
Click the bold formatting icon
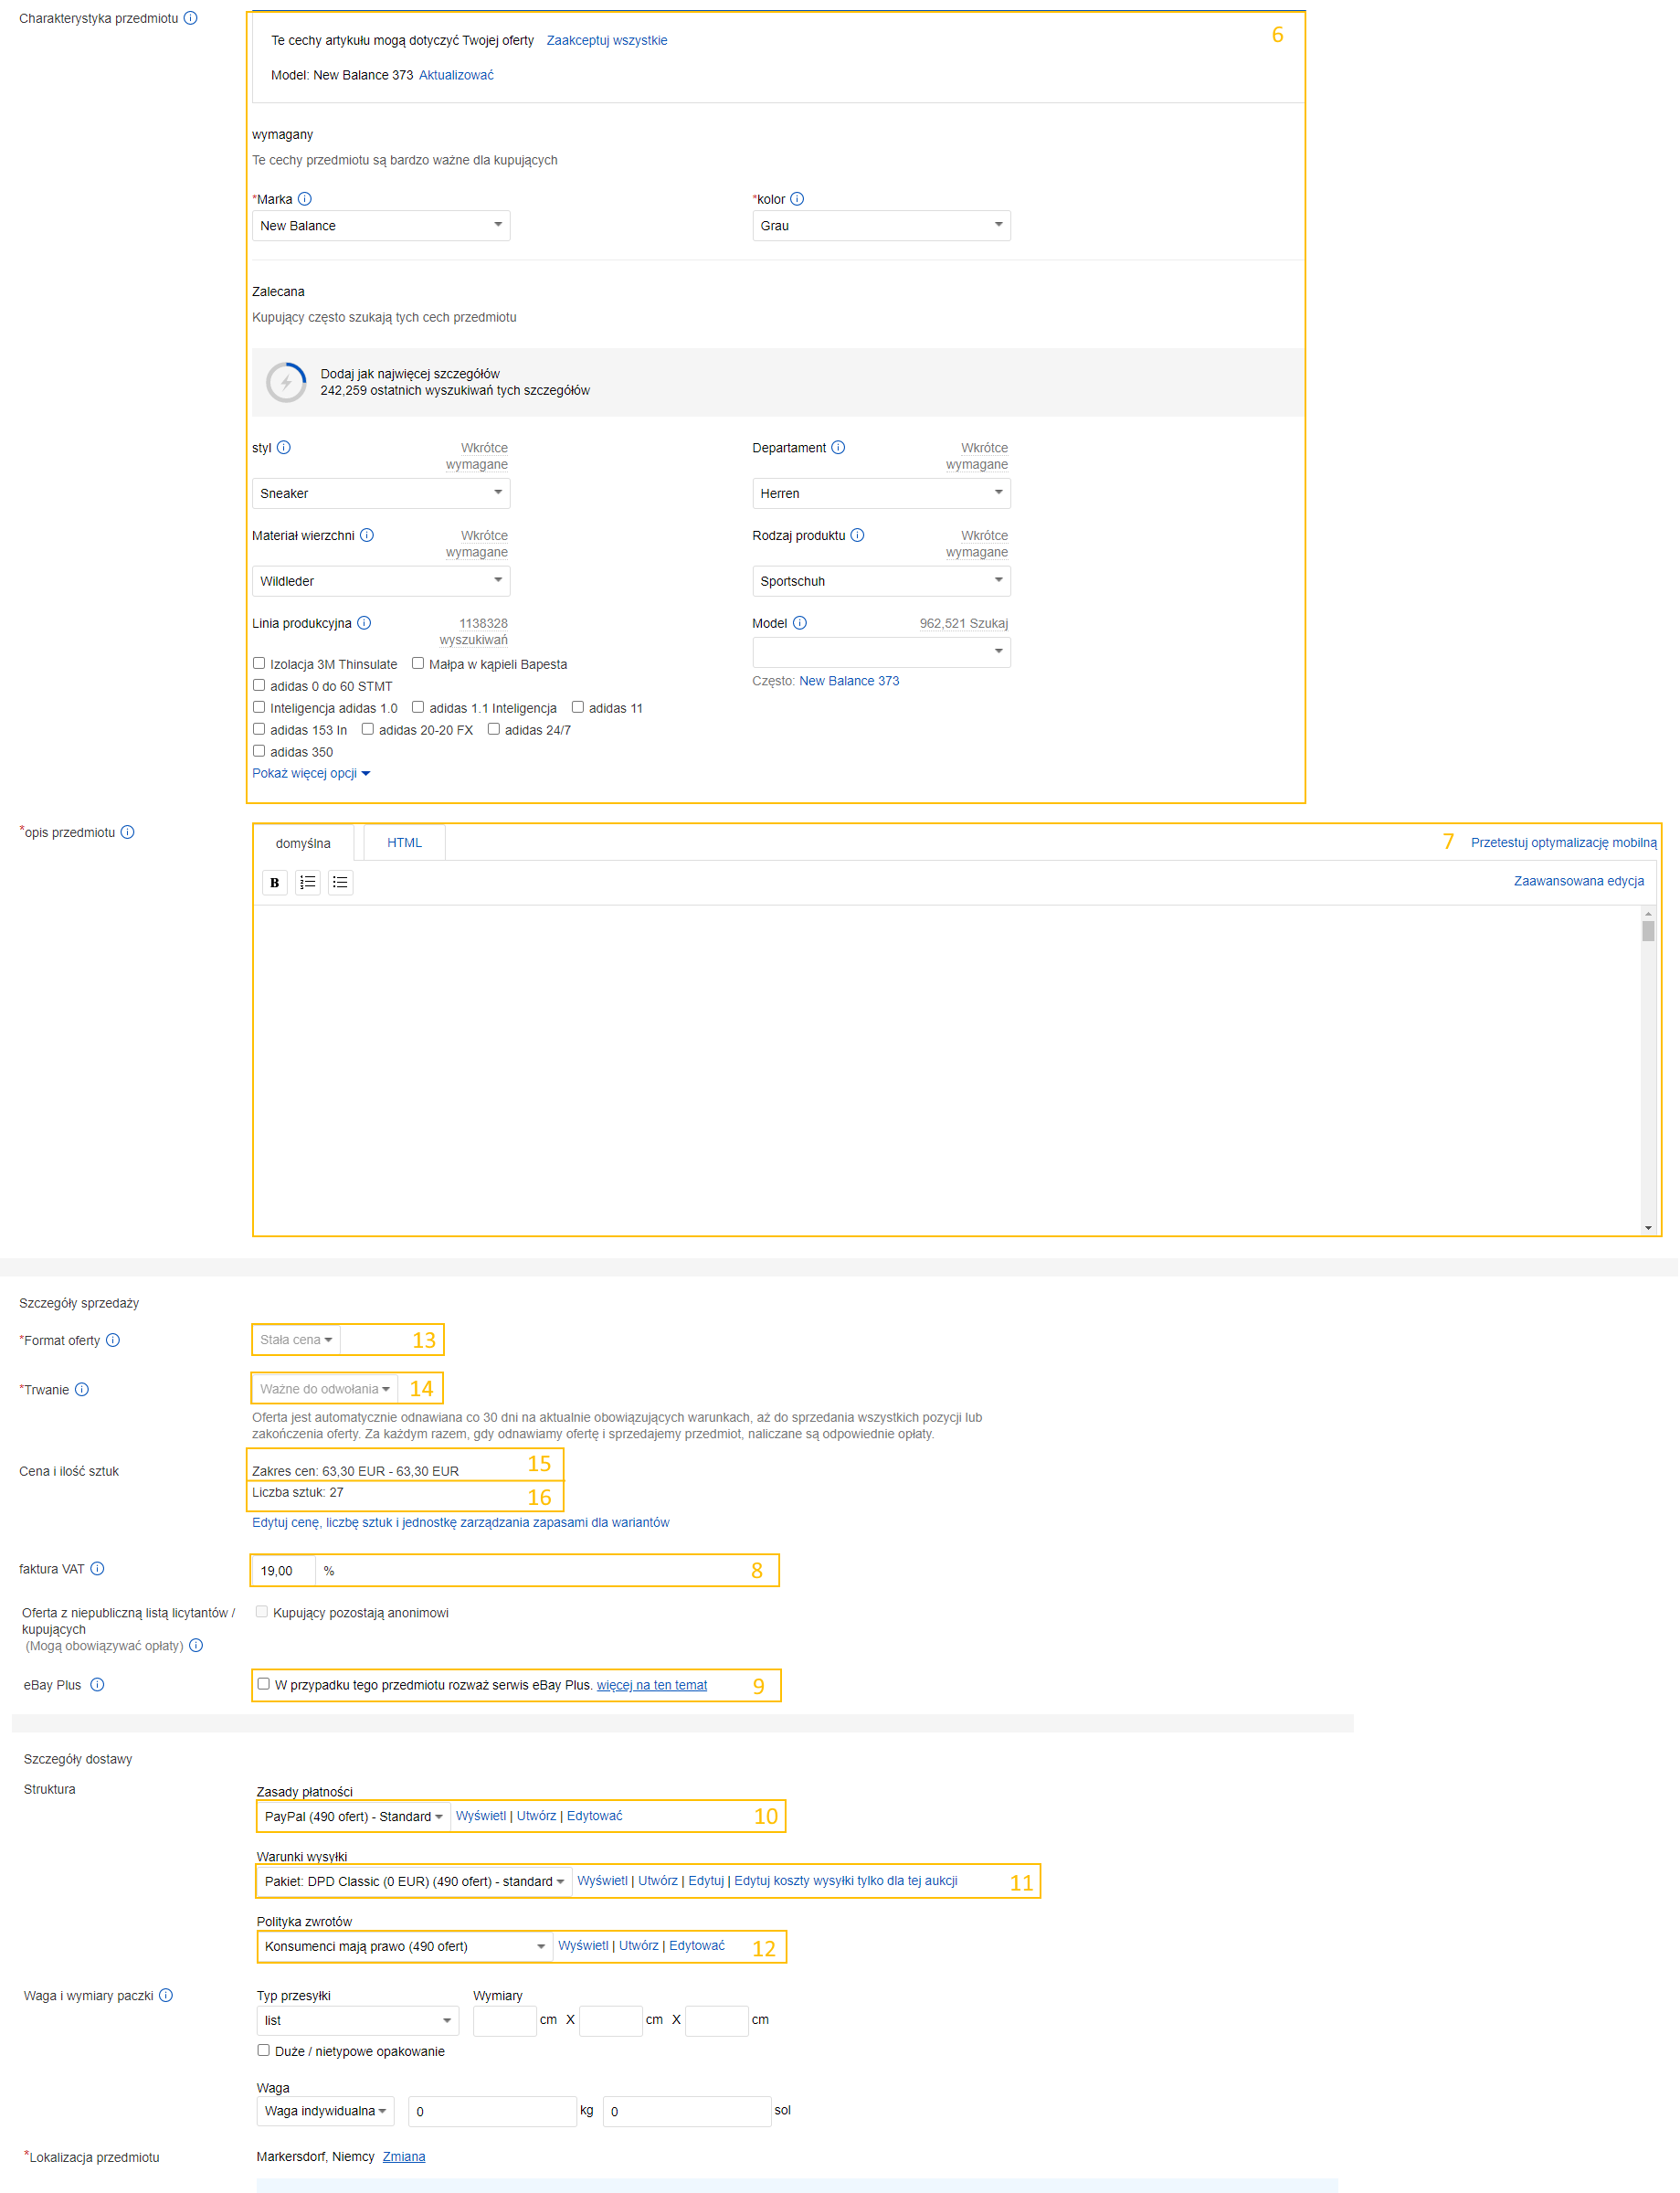274,883
